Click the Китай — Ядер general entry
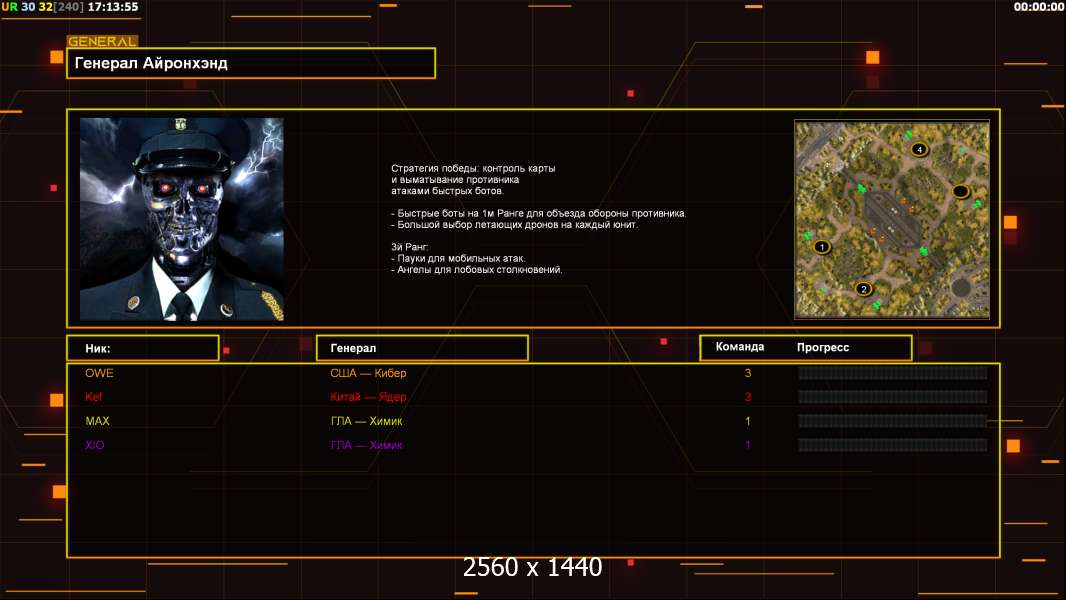 [x=368, y=397]
